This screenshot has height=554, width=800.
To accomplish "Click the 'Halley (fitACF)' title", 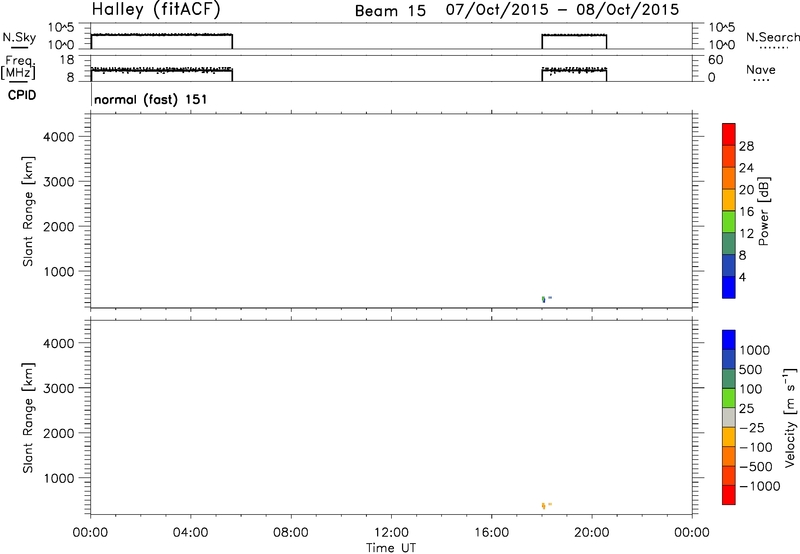I will click(156, 10).
